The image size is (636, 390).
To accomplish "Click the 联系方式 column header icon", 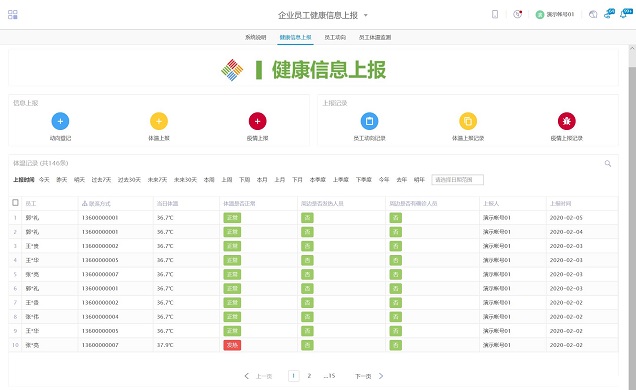I will click(84, 204).
